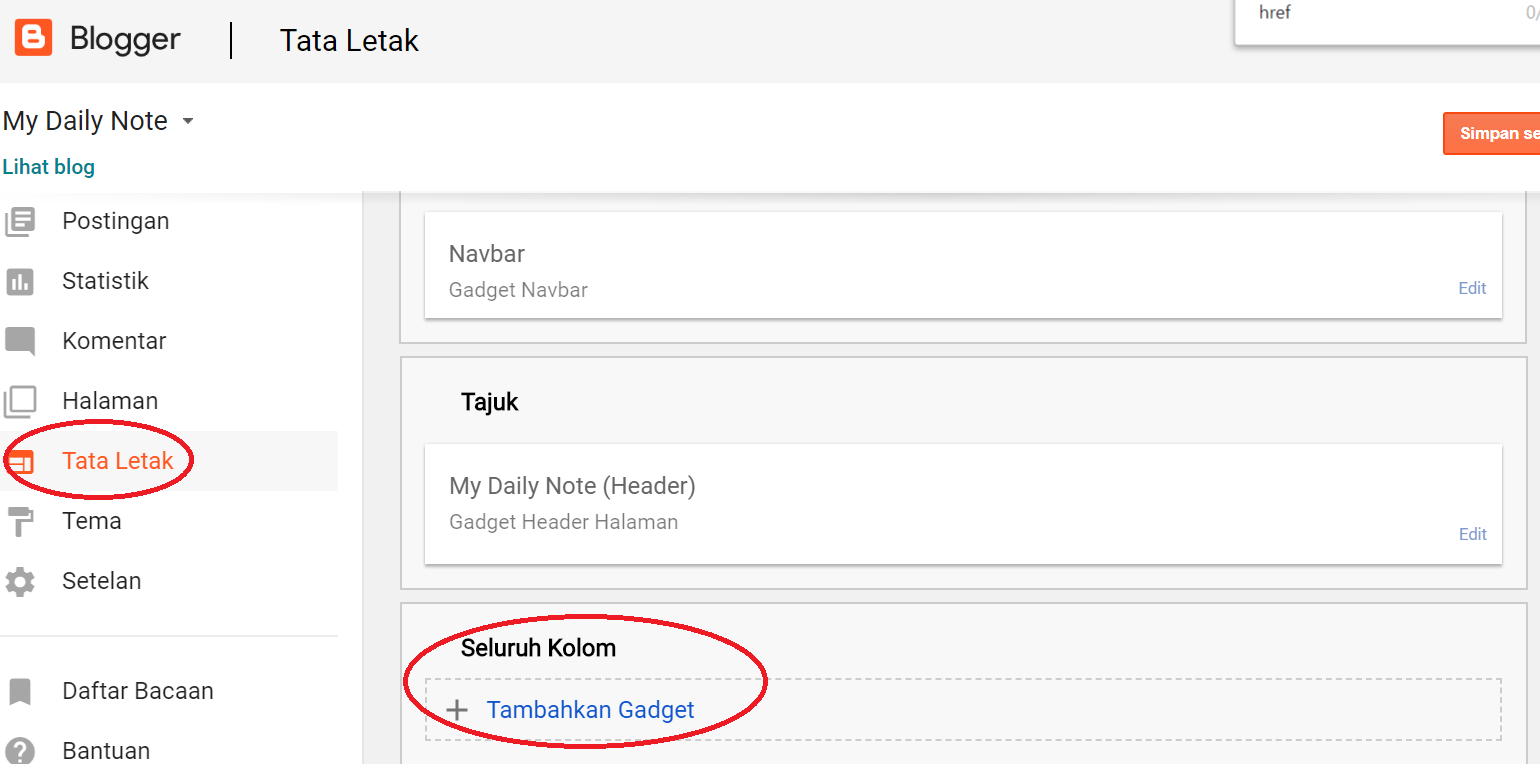This screenshot has width=1540, height=764.
Task: Click the Blogger logo icon
Action: point(33,39)
